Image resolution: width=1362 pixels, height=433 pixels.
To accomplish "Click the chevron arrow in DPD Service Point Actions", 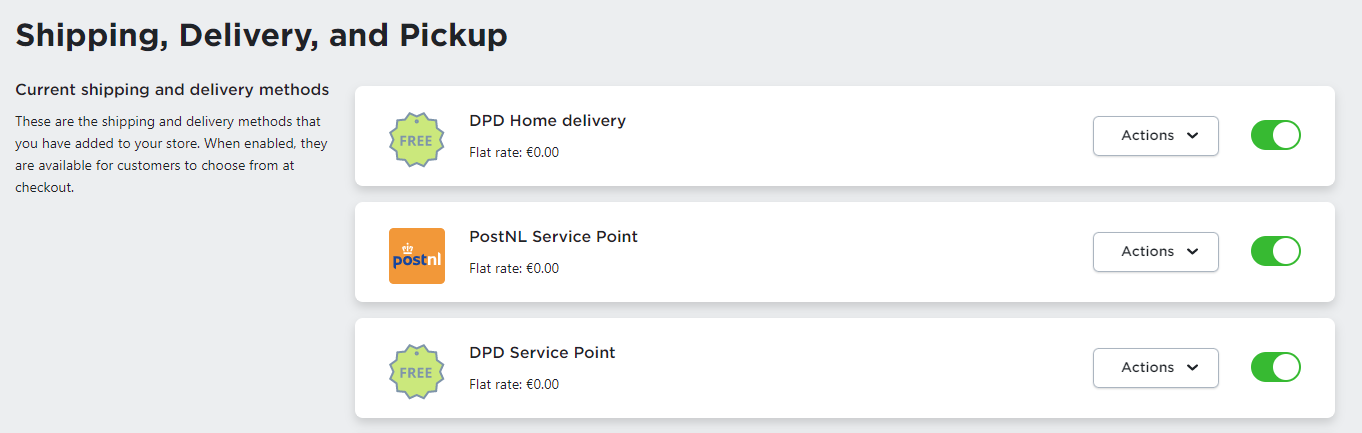I will point(1192,368).
